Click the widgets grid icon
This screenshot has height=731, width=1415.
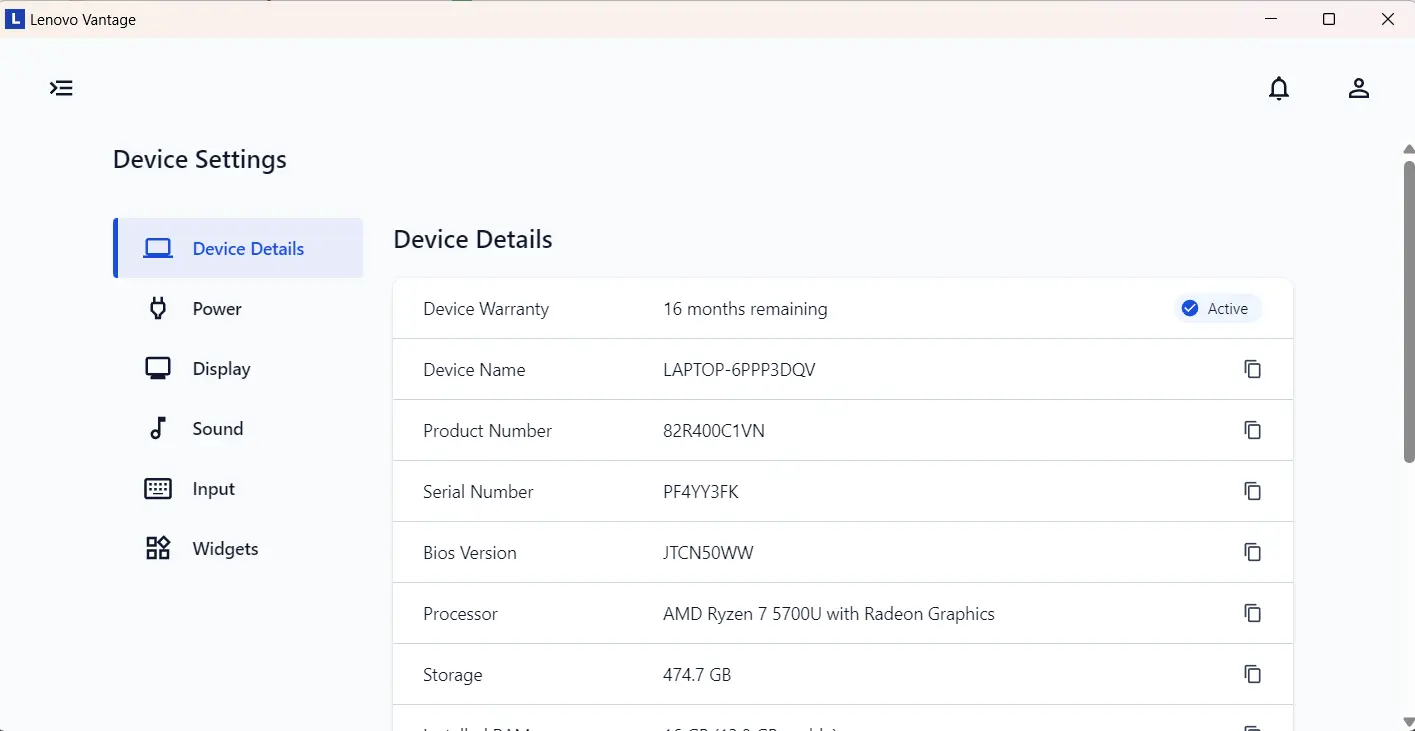158,548
